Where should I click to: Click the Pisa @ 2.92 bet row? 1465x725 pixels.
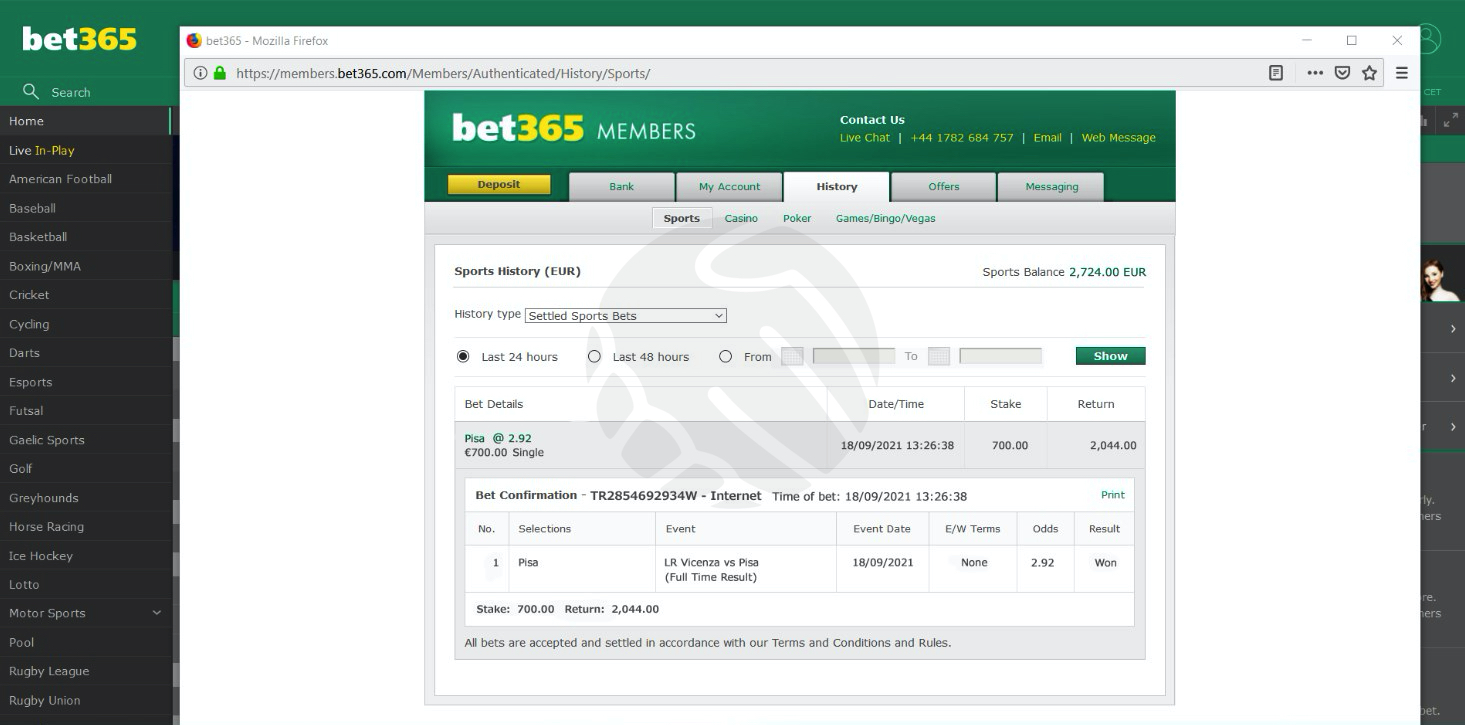point(799,445)
